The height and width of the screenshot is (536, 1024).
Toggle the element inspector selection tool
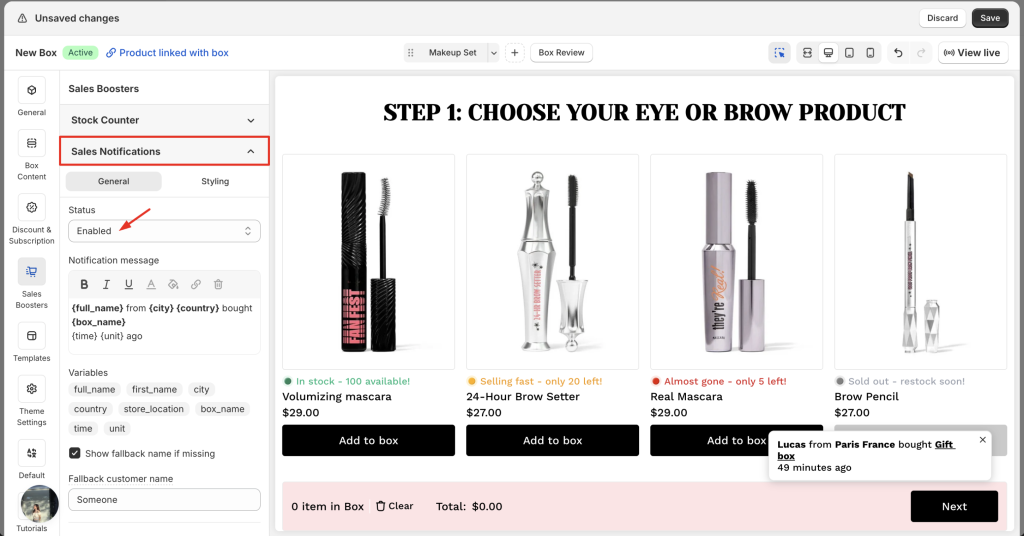pos(779,53)
